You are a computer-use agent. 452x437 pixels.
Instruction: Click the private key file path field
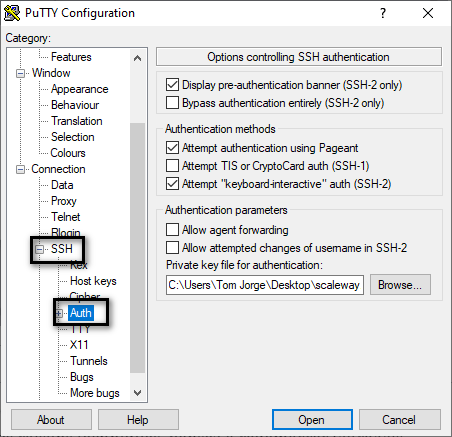[265, 285]
